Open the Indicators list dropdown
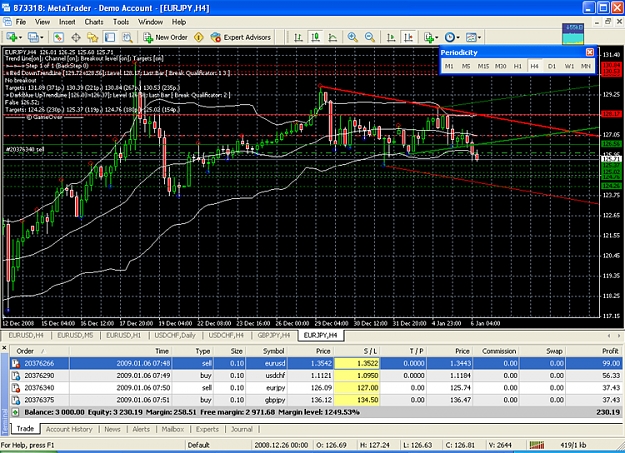Viewport: 625px width, 453px height. coord(430,37)
